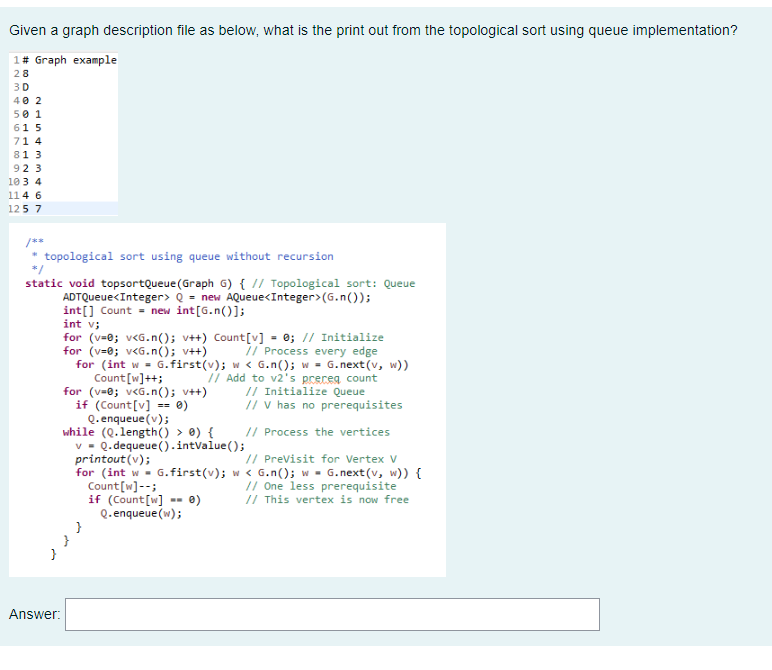Click the 'Q.enqueue(w);' statement
The width and height of the screenshot is (772, 670).
(x=141, y=513)
